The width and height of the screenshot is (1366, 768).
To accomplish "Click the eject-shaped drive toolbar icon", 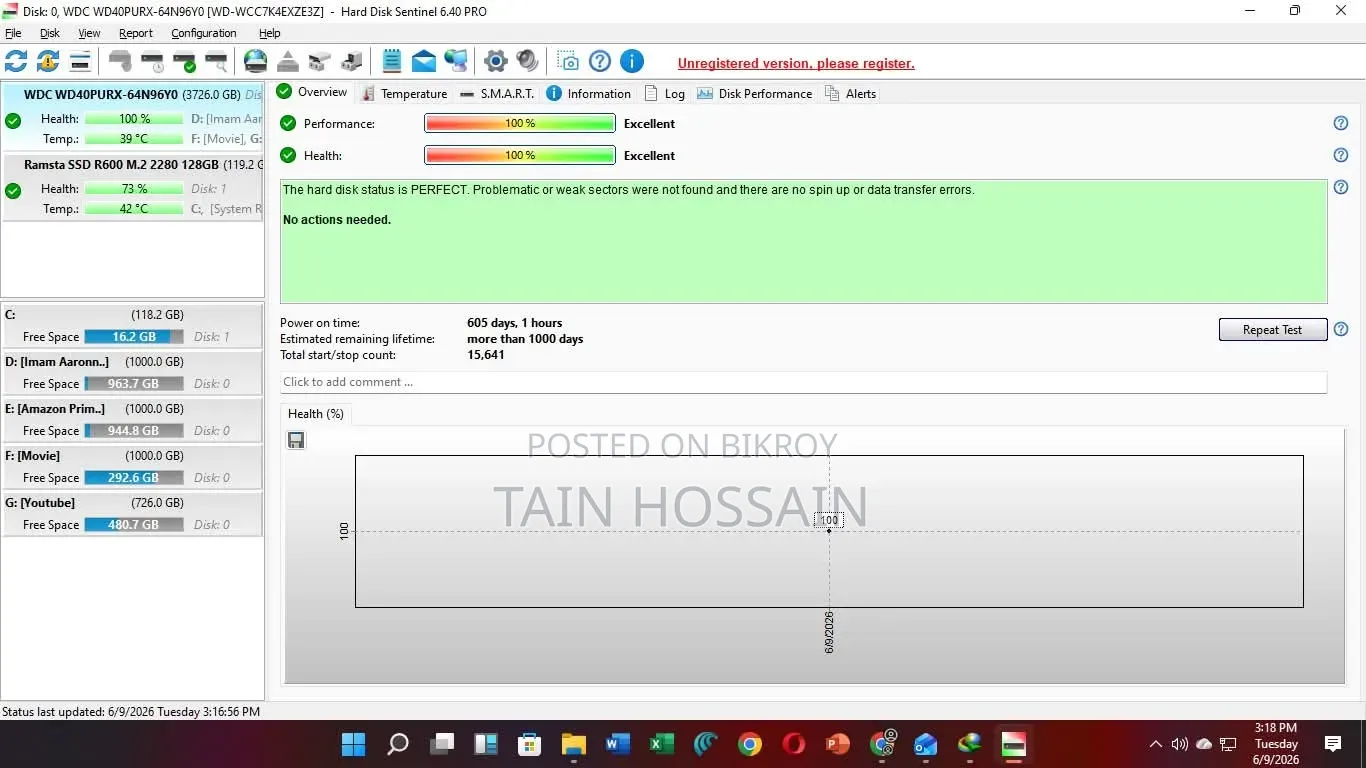I will 288,61.
